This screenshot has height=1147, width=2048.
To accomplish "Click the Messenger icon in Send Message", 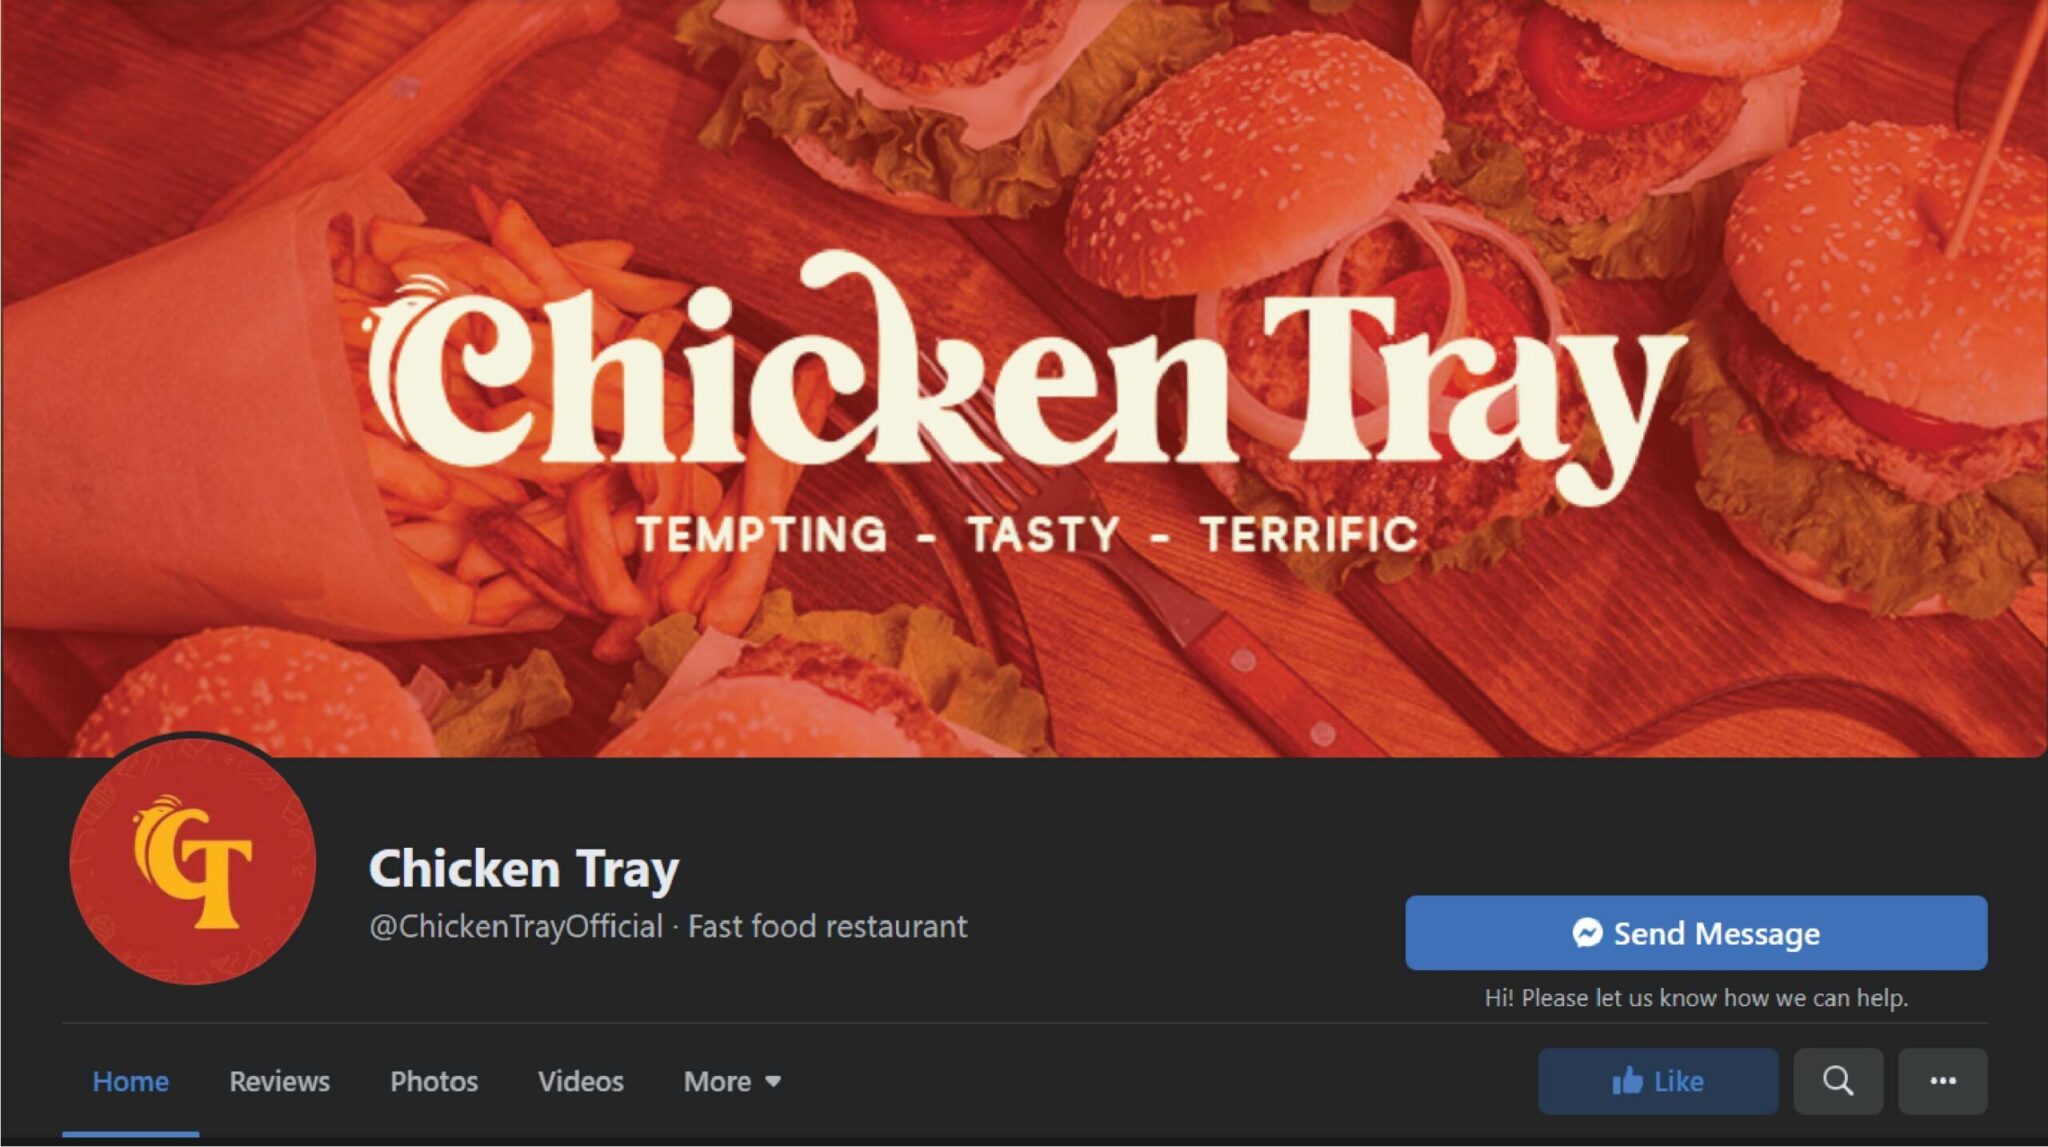I will pyautogui.click(x=1587, y=933).
